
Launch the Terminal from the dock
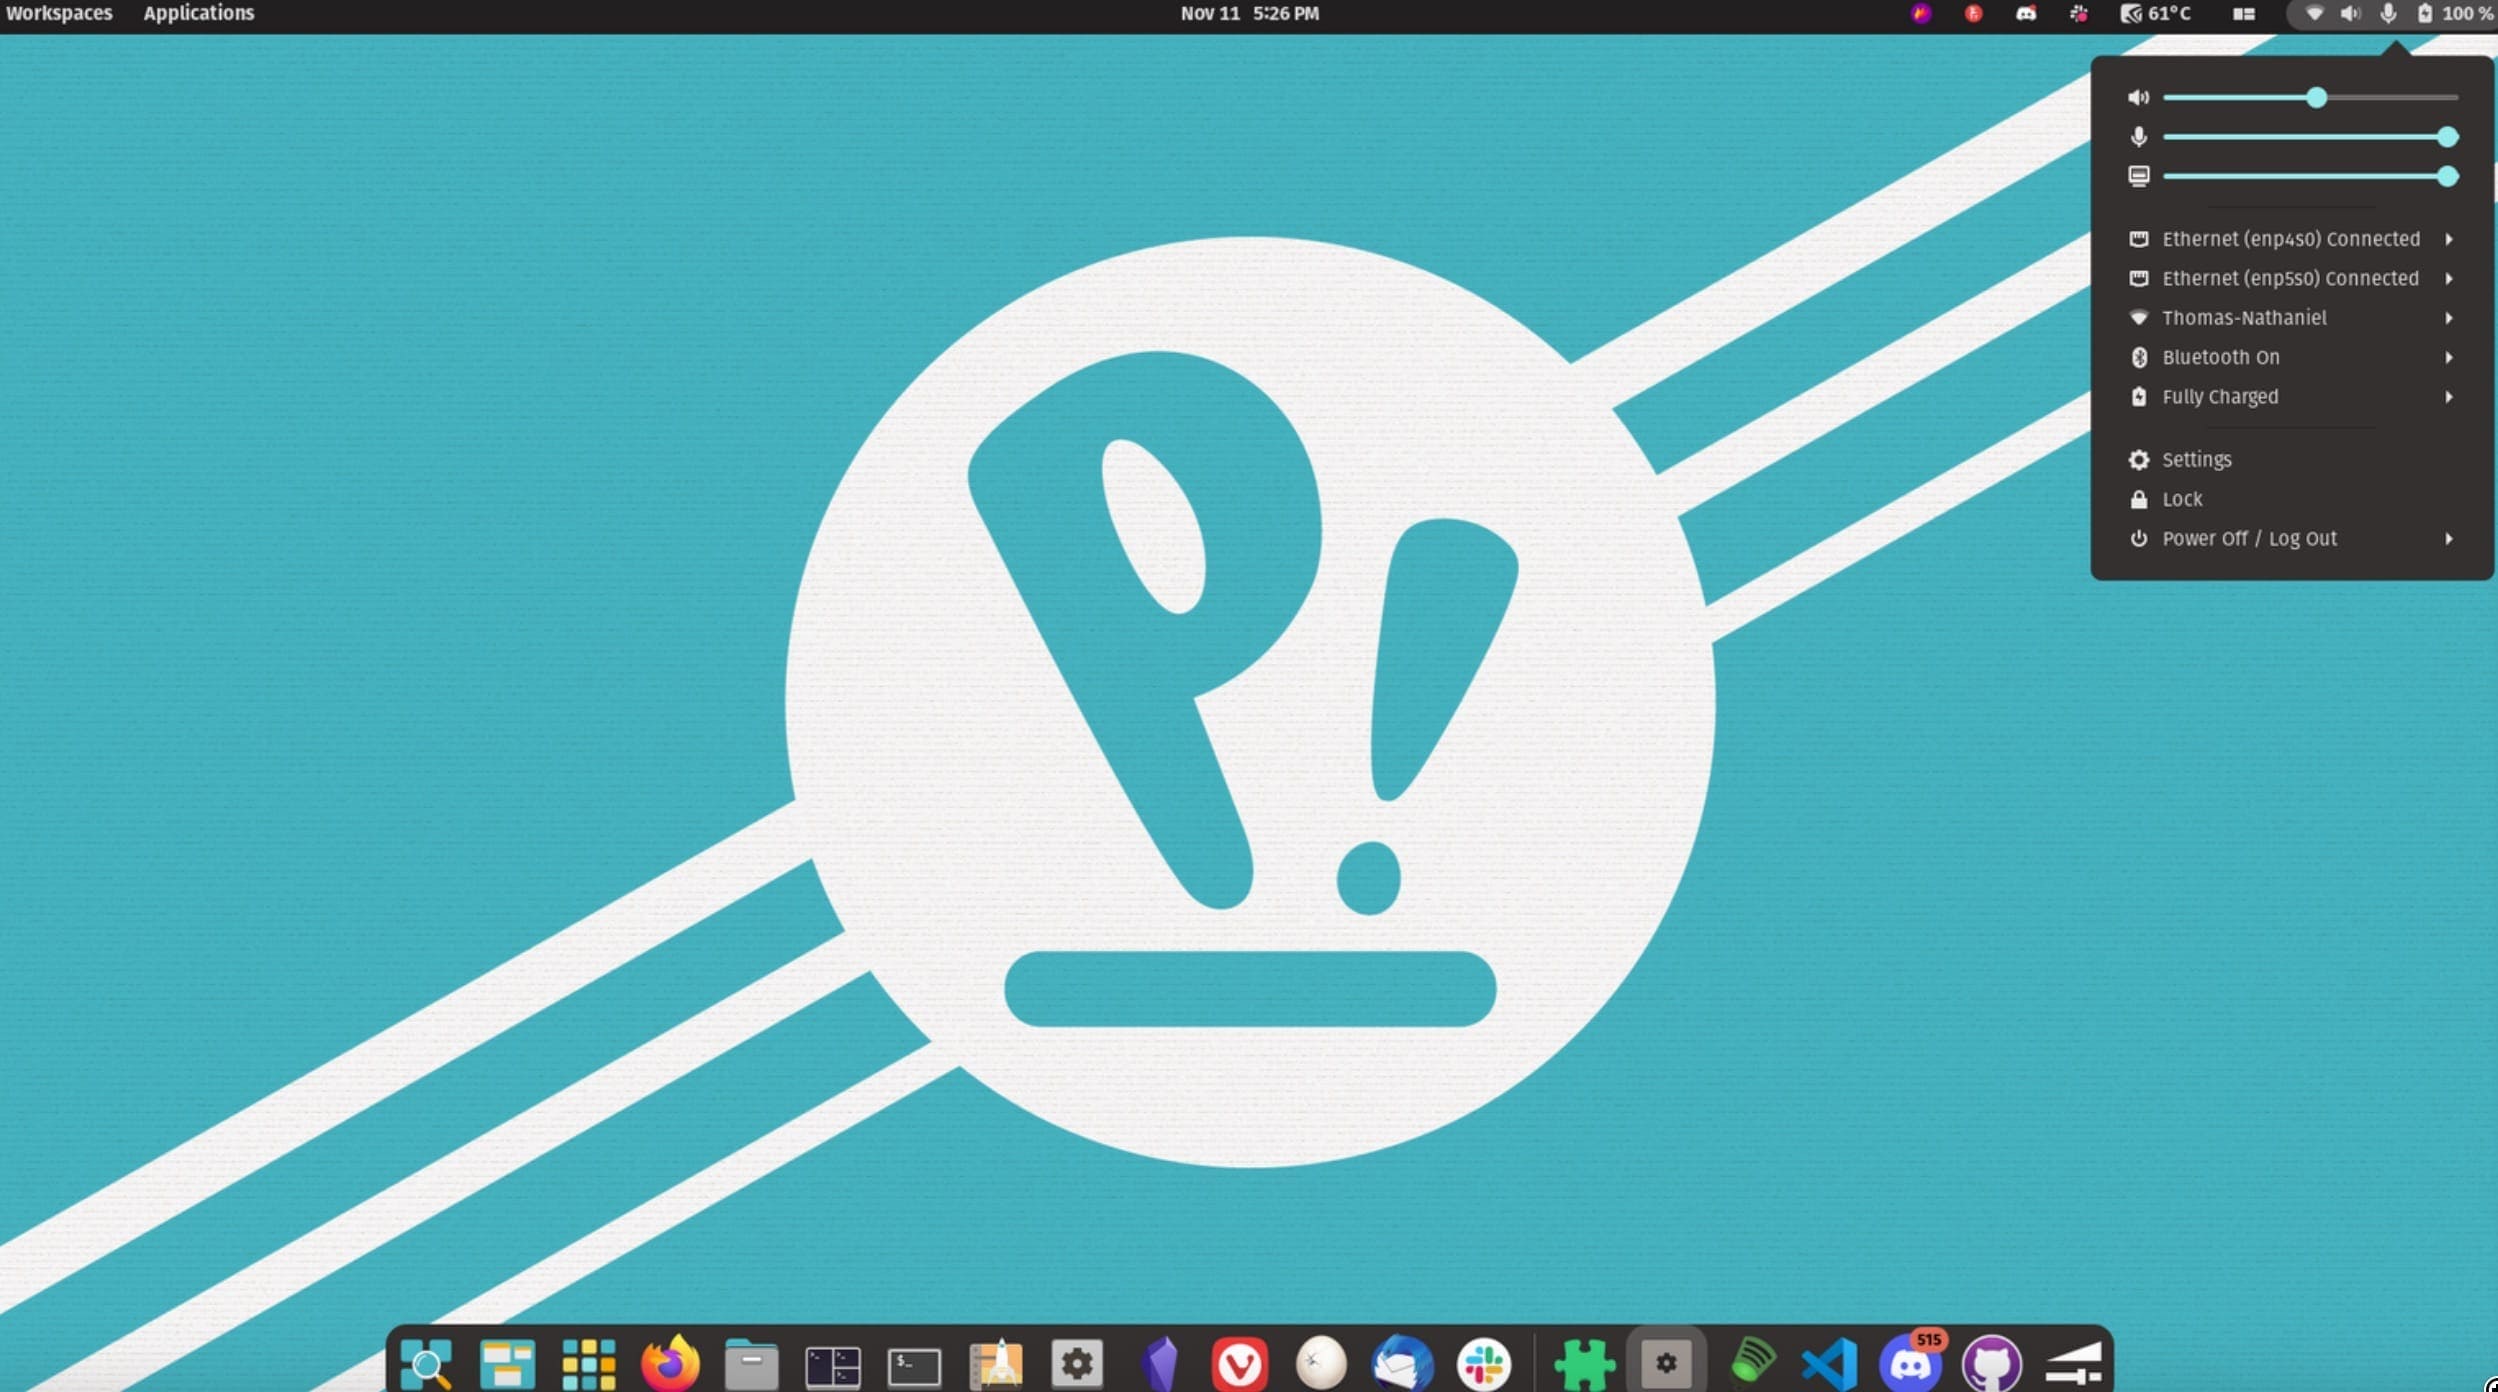(914, 1366)
